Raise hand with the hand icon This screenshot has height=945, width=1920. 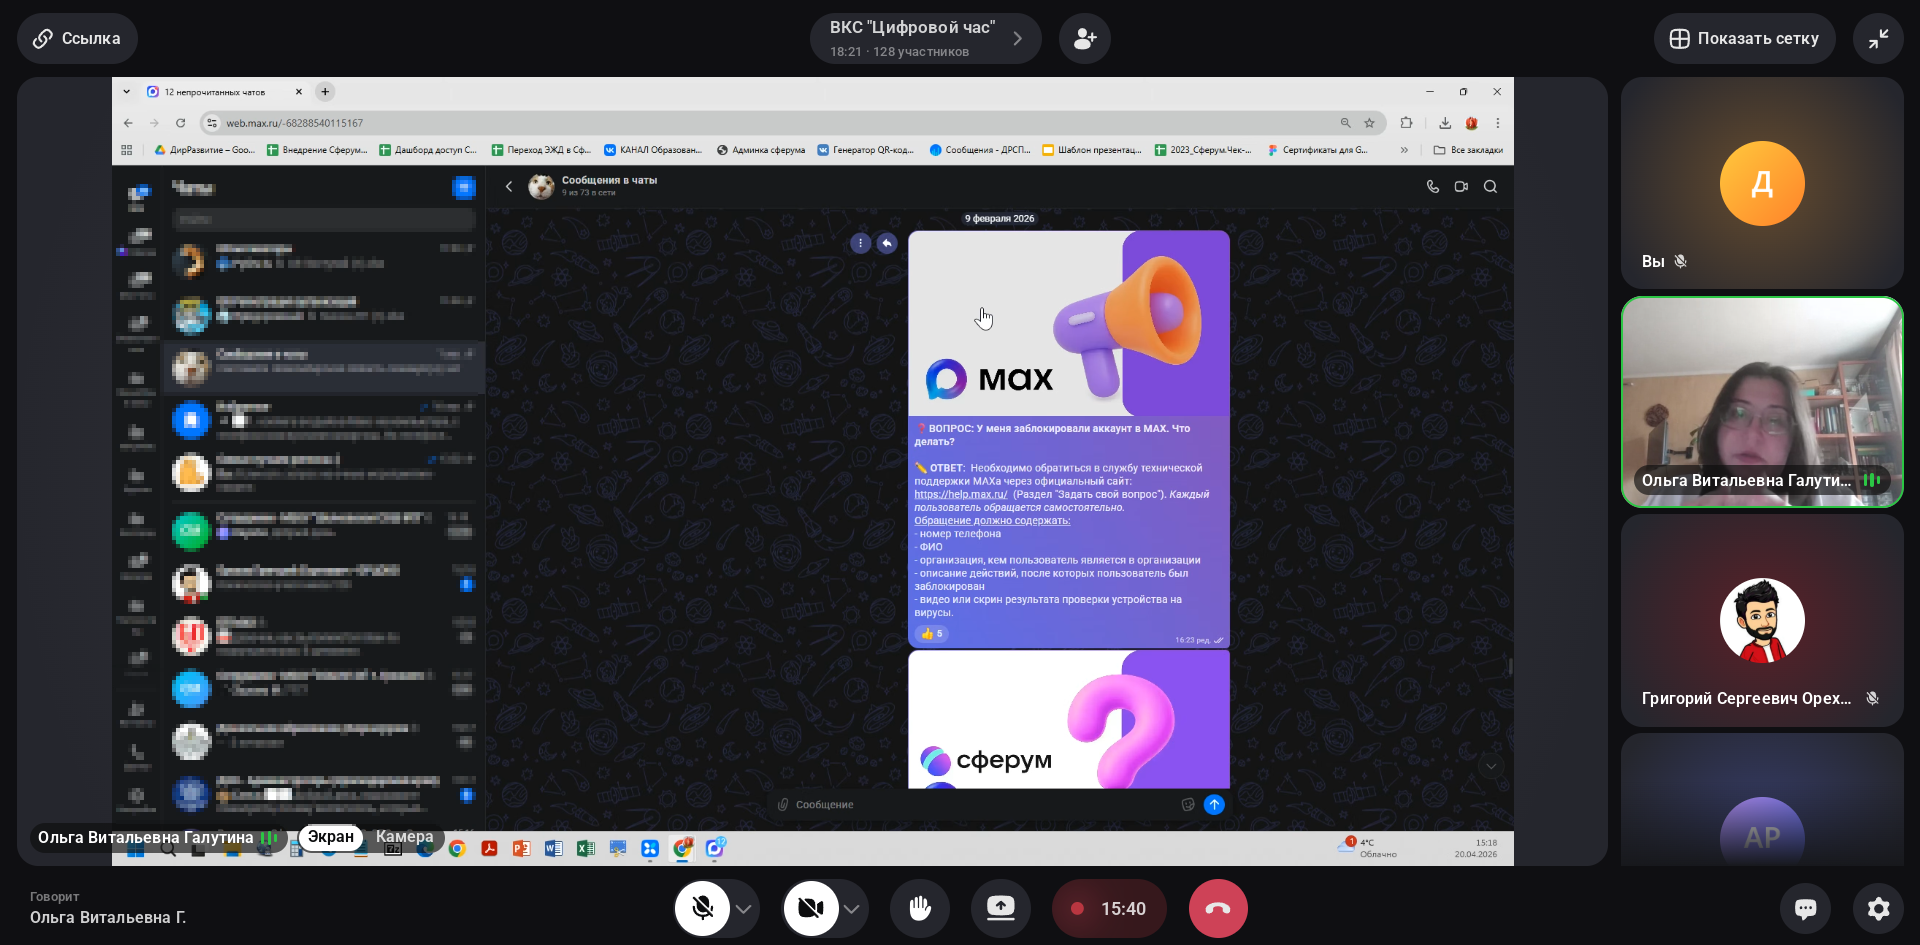[x=920, y=908]
